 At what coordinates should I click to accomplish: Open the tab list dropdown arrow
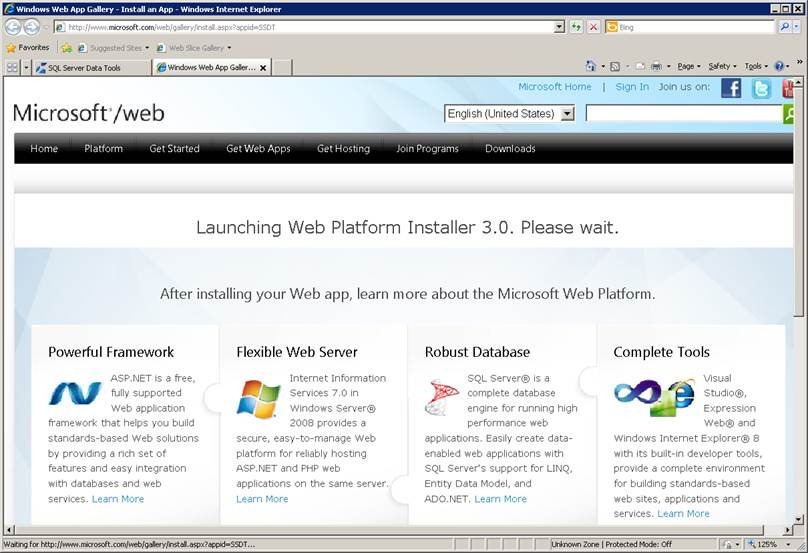coord(26,67)
